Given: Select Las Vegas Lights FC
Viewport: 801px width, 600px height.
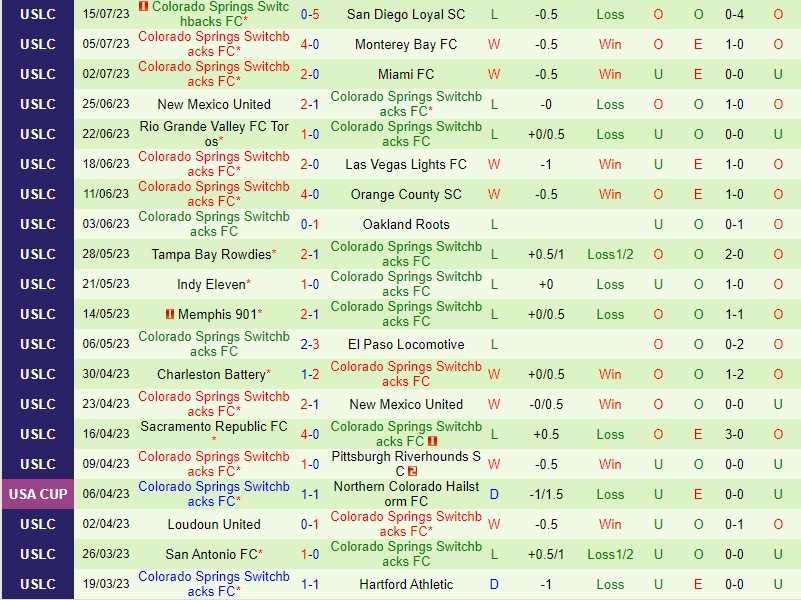Looking at the screenshot, I should (x=406, y=164).
